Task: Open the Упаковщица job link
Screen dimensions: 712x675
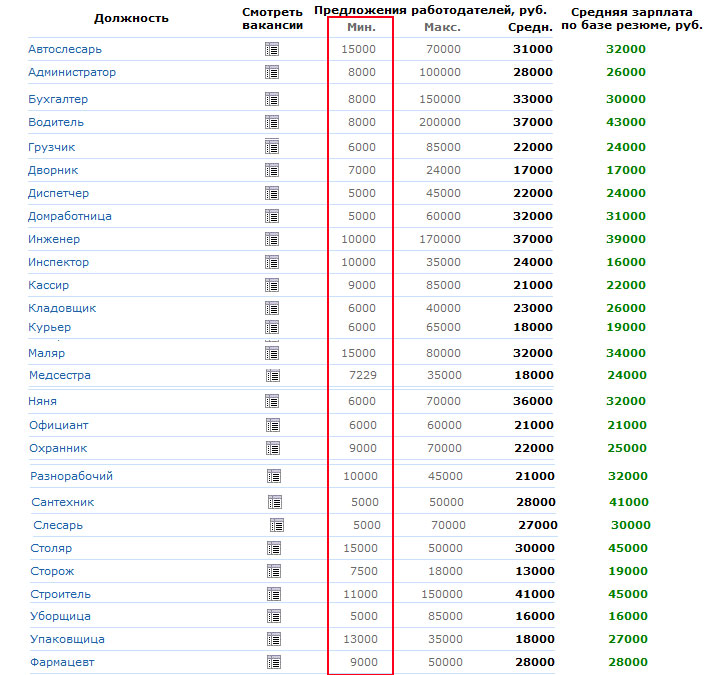Action: tap(67, 639)
